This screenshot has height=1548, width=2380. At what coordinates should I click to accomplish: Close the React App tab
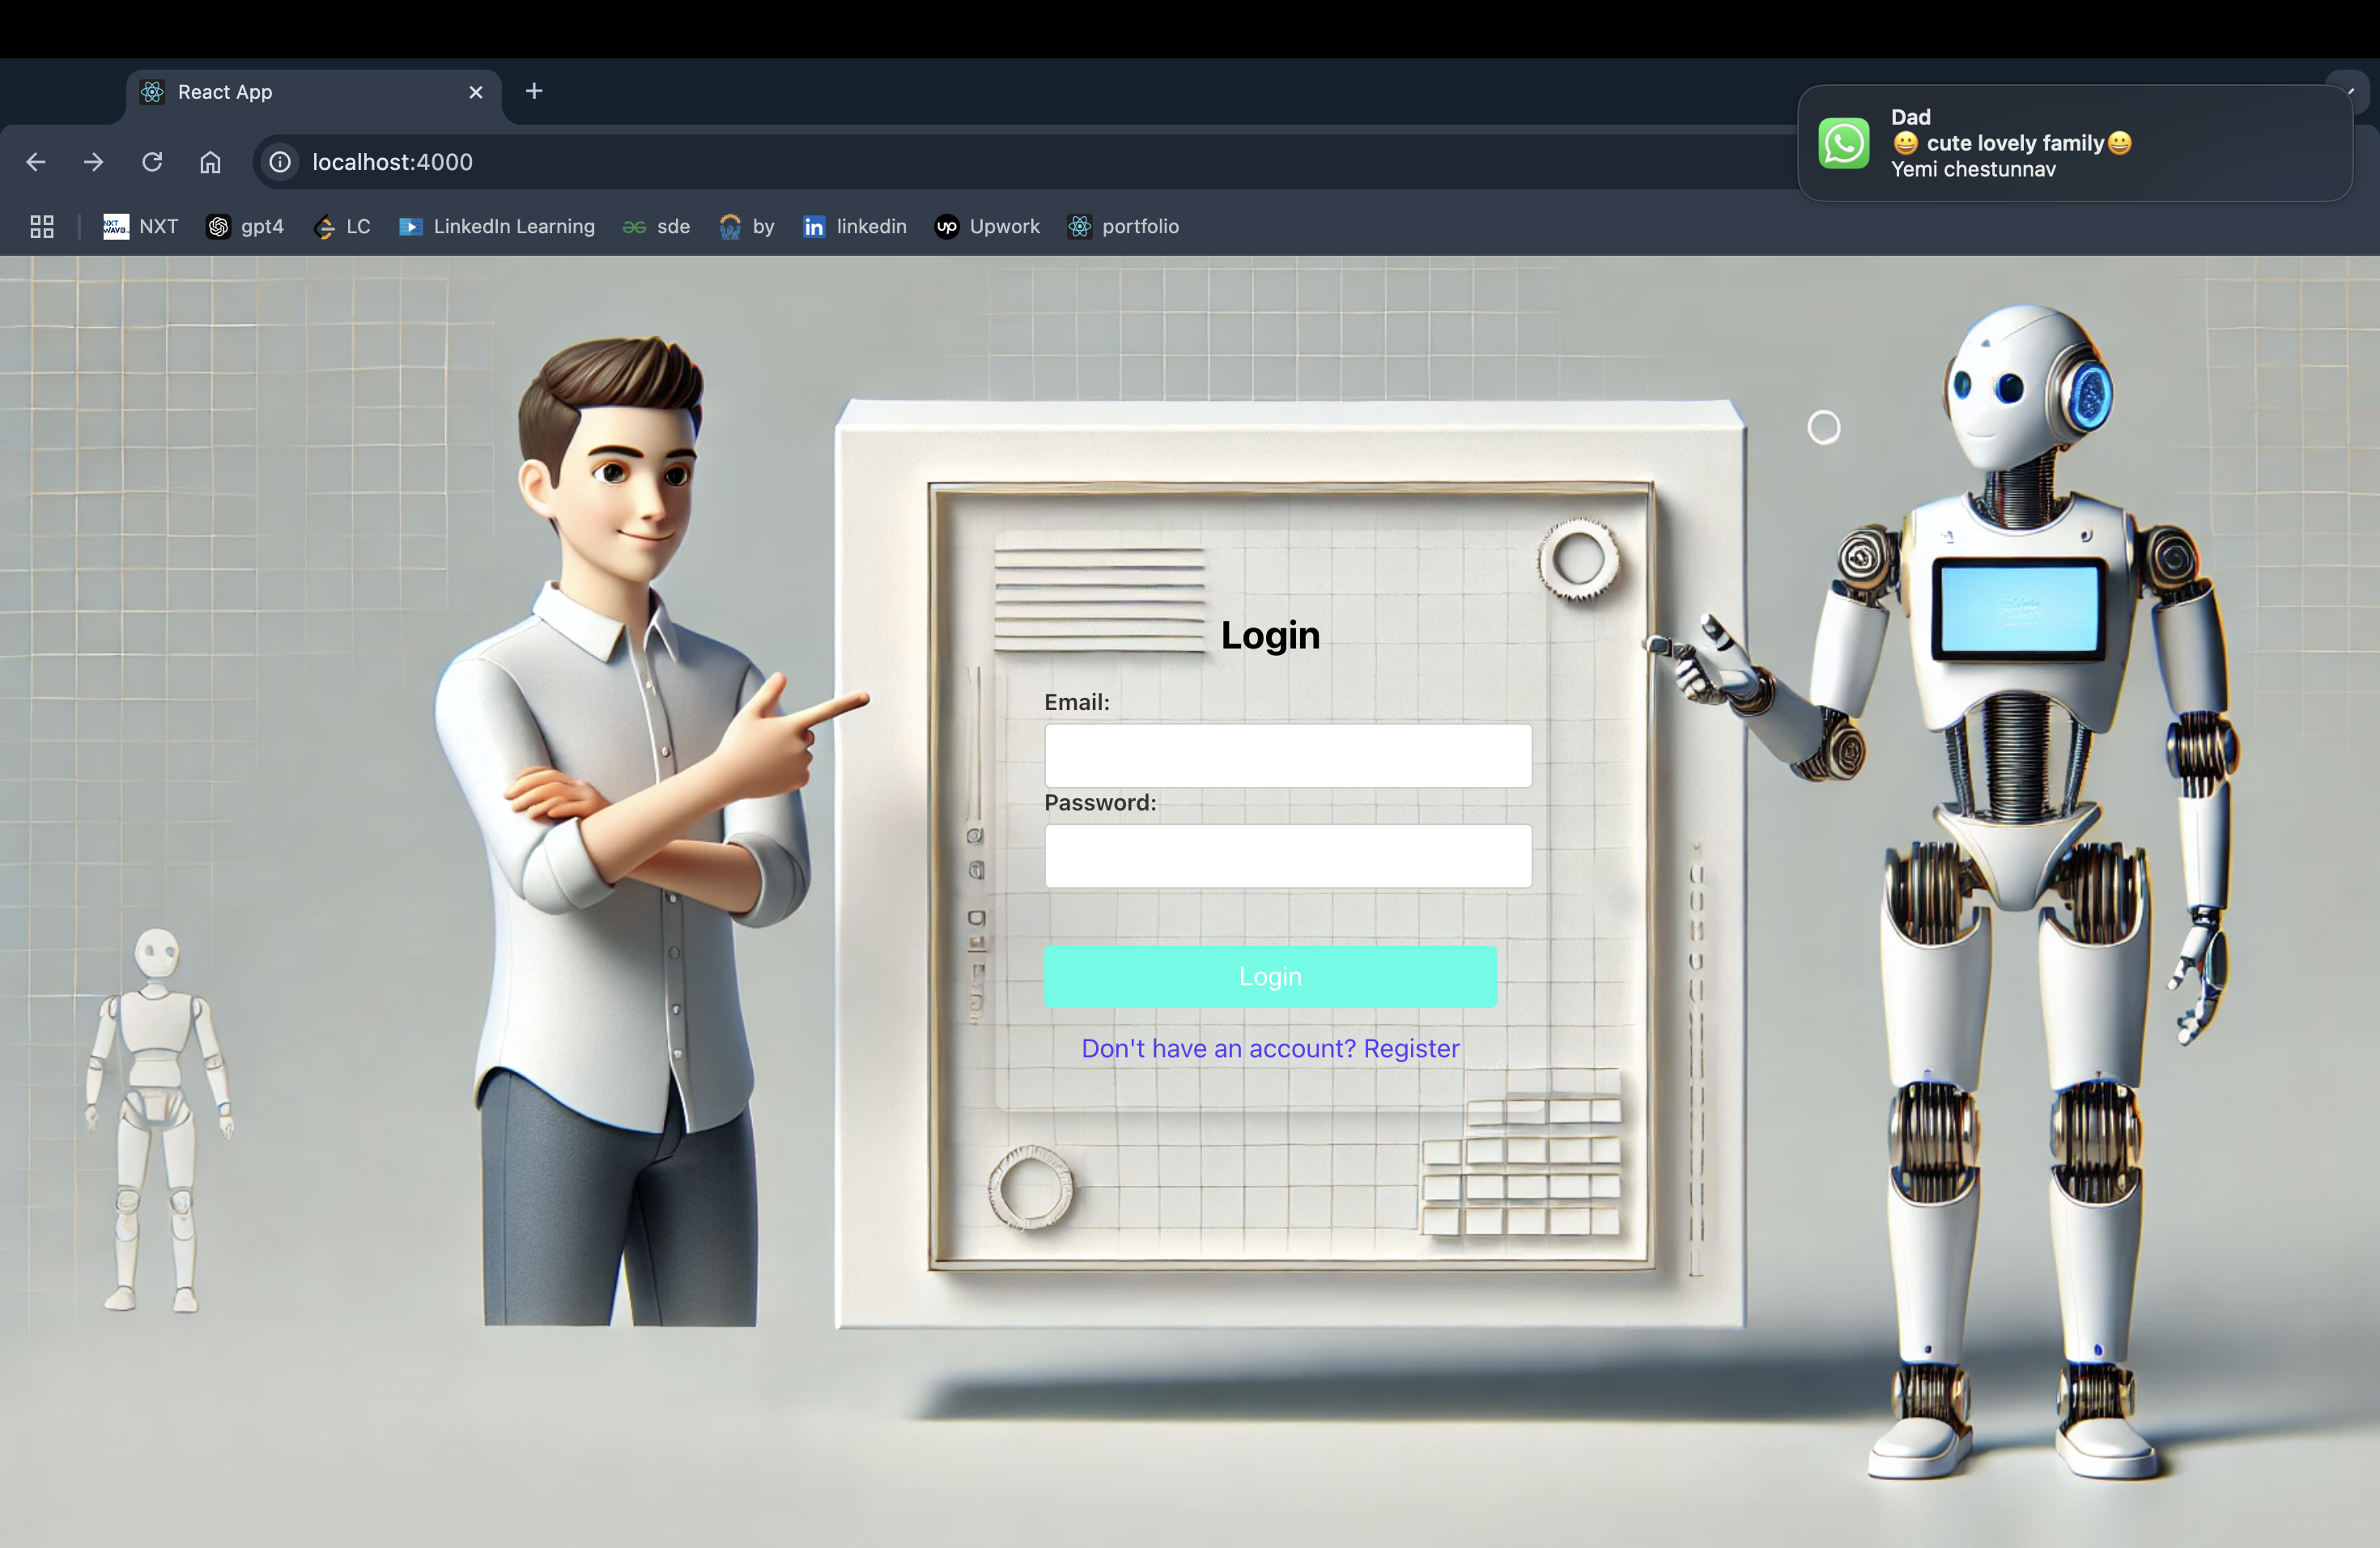(476, 92)
